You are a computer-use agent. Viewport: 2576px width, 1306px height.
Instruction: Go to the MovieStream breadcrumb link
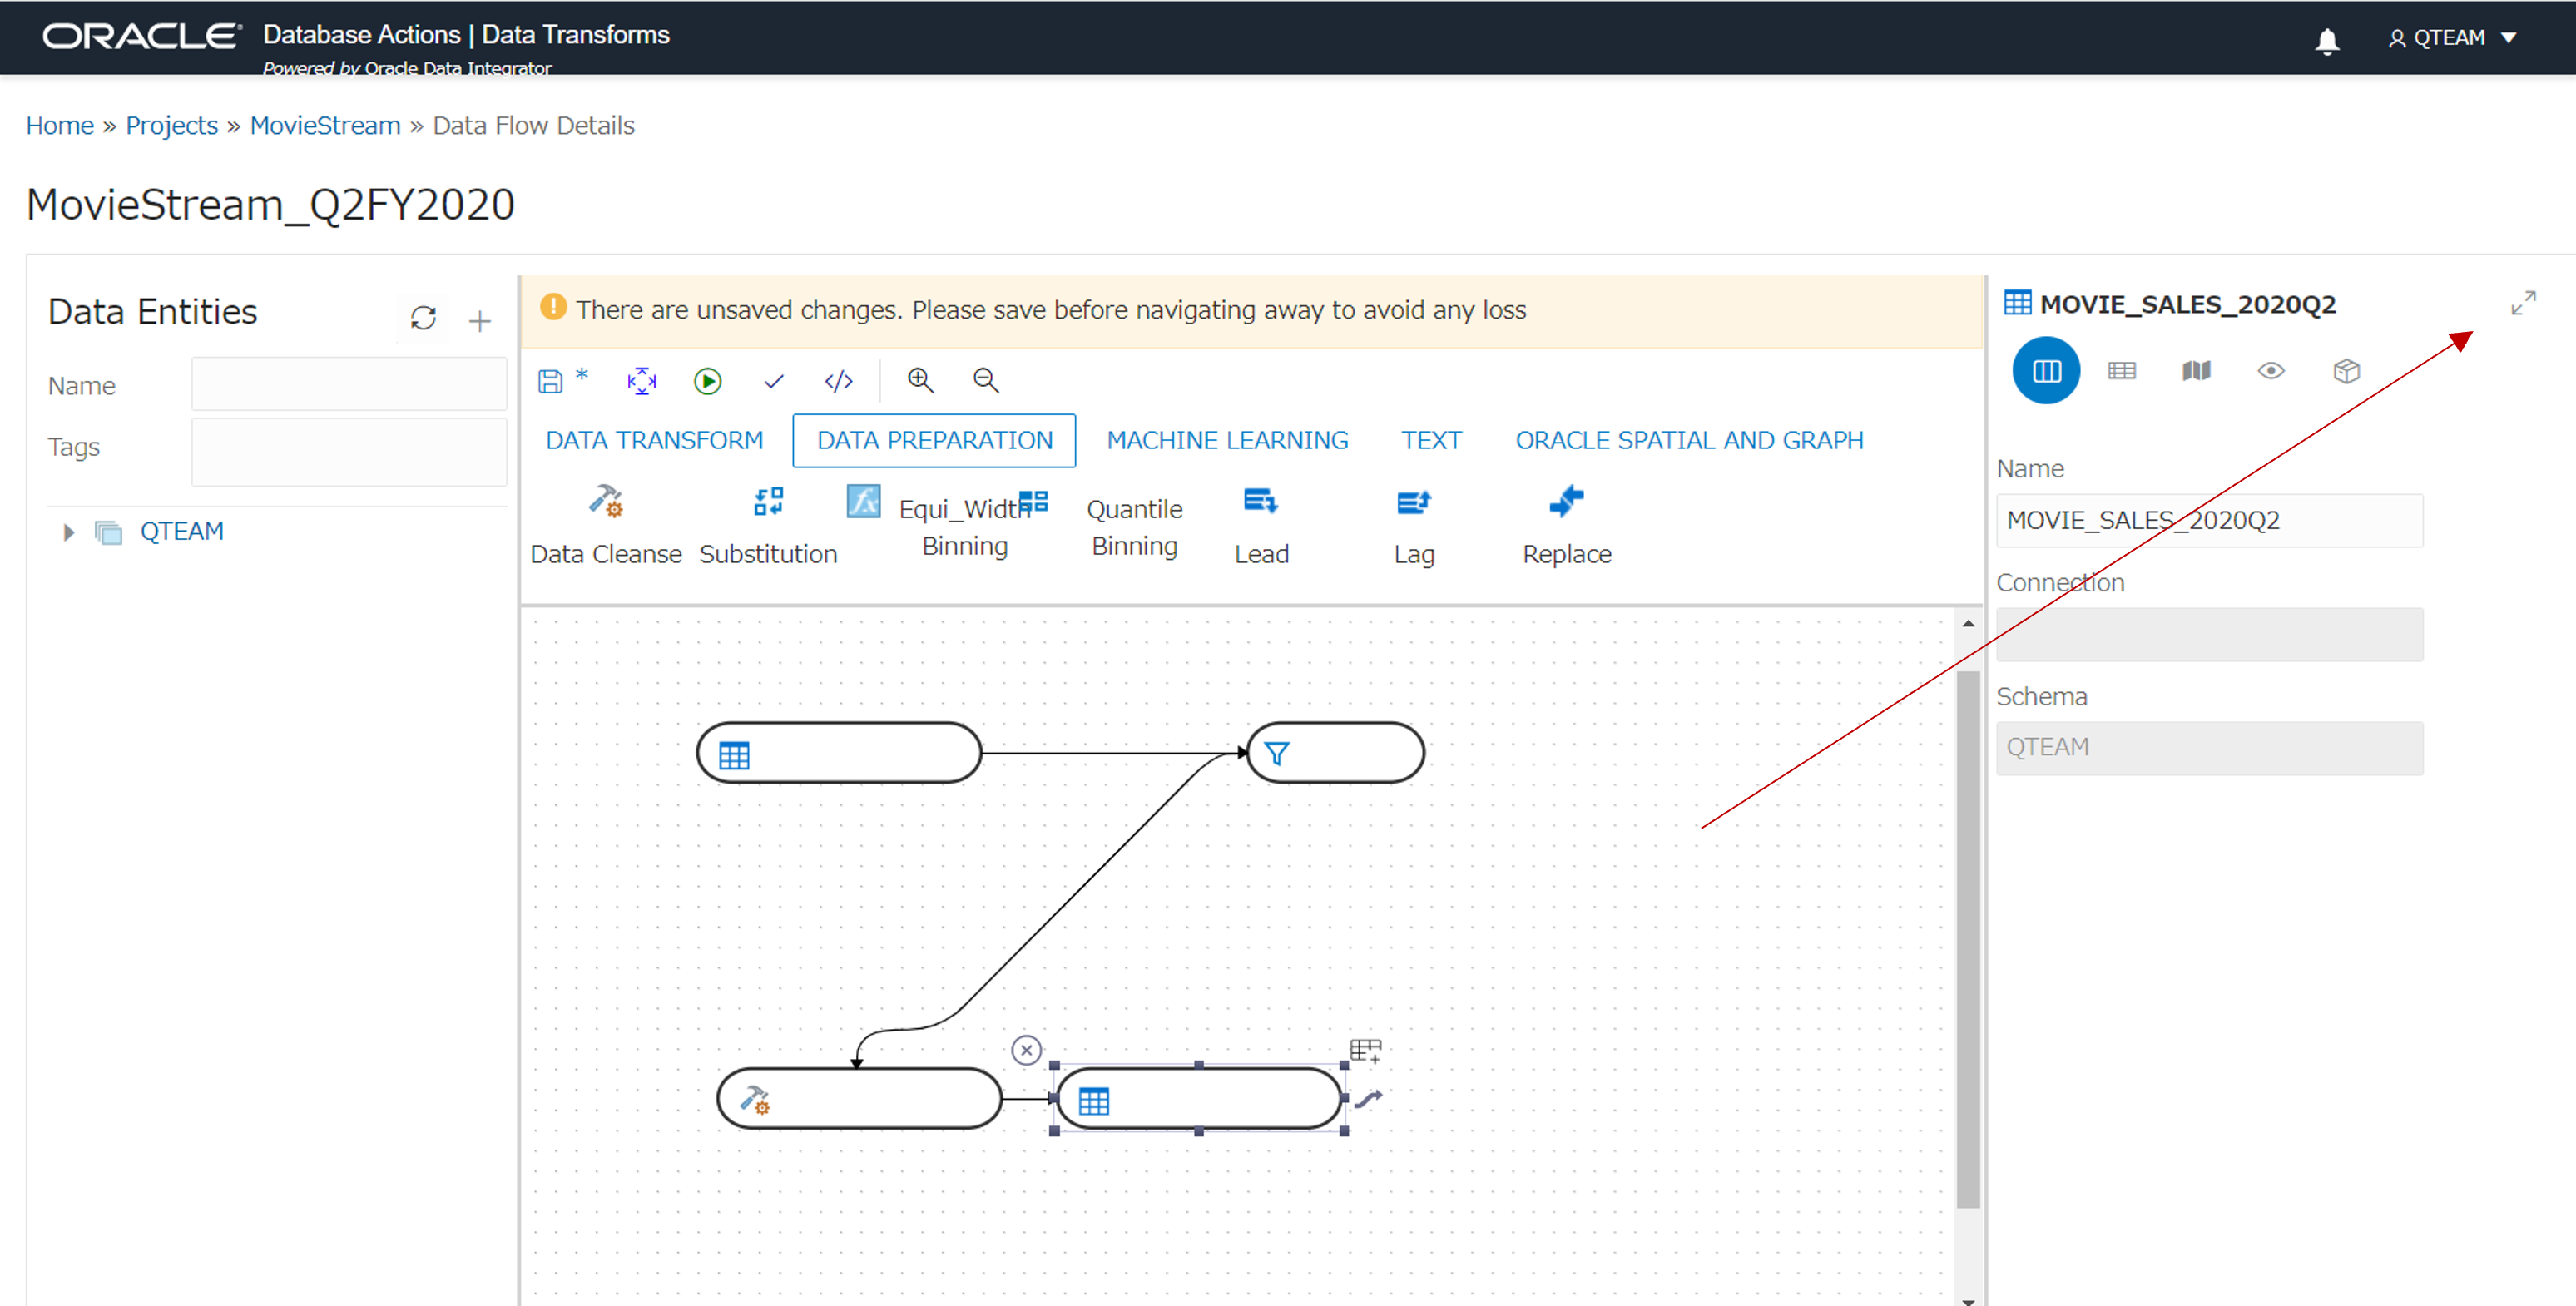(x=325, y=125)
